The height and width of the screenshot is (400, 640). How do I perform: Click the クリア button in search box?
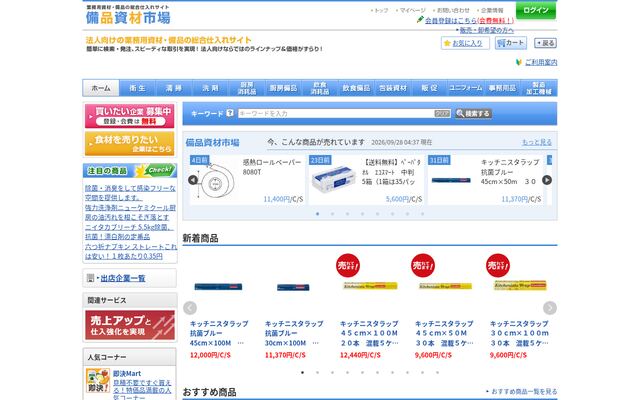tap(442, 113)
